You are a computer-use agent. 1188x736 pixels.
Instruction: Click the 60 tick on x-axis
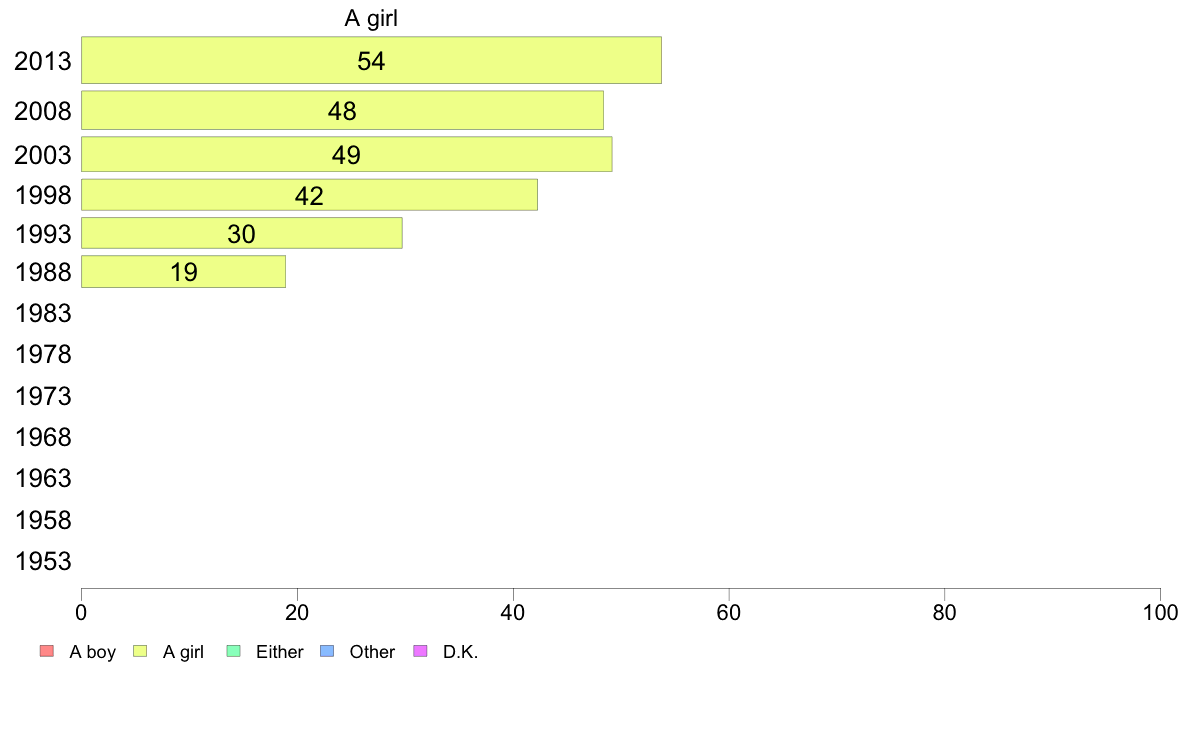pyautogui.click(x=729, y=612)
